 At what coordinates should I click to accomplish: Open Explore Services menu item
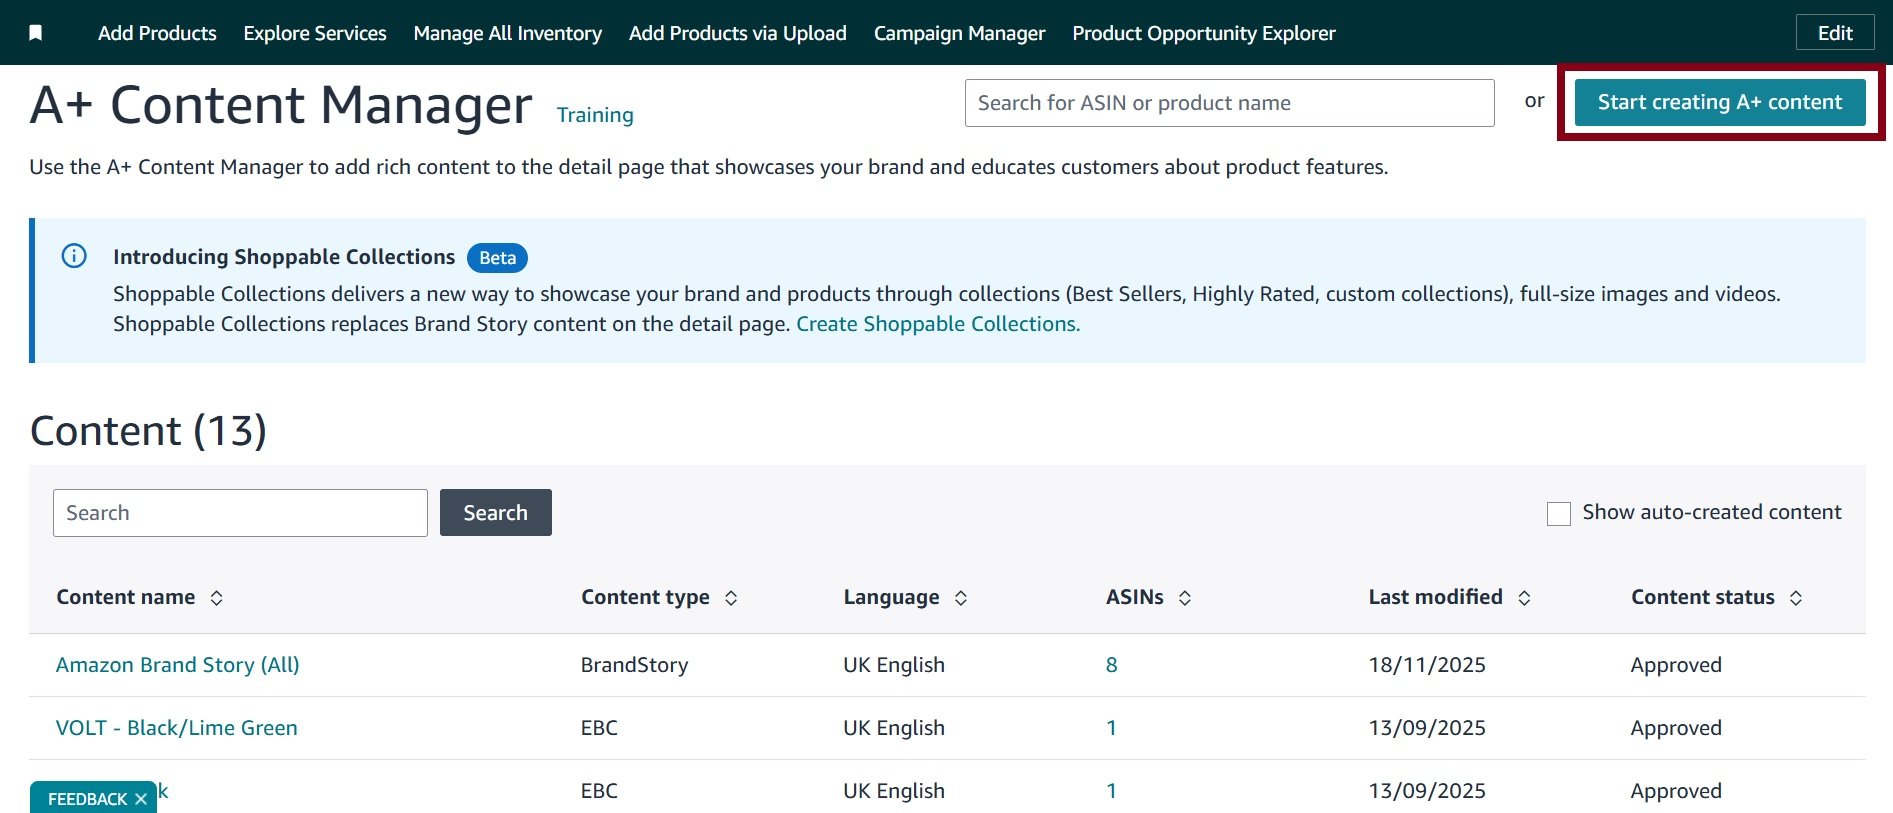315,33
